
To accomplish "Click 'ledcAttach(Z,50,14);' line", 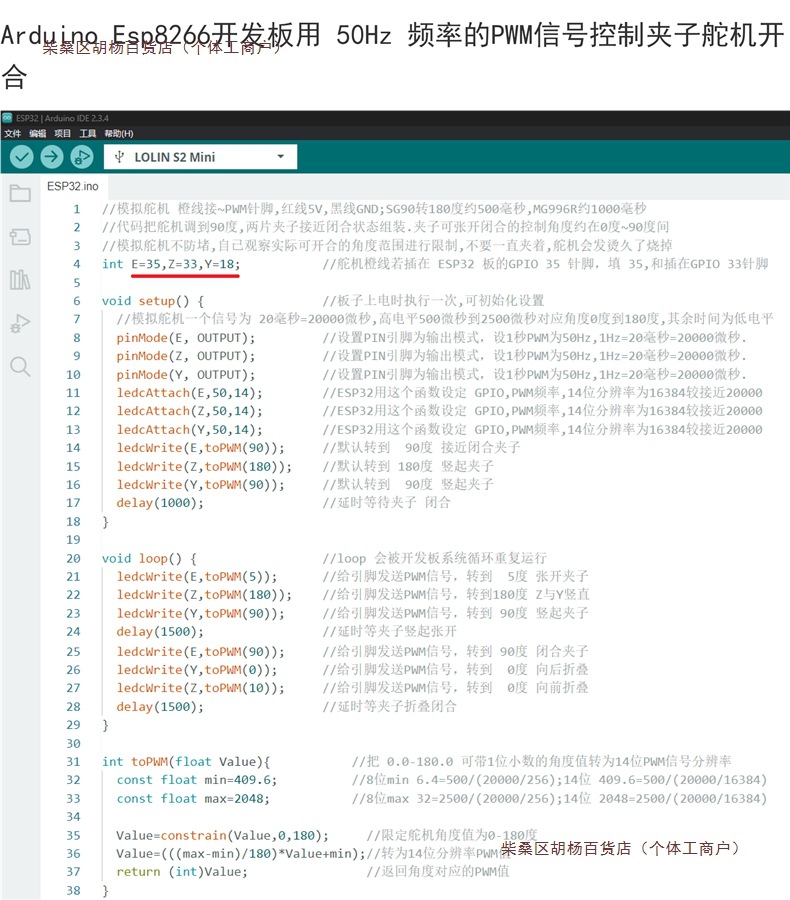I will coord(189,411).
